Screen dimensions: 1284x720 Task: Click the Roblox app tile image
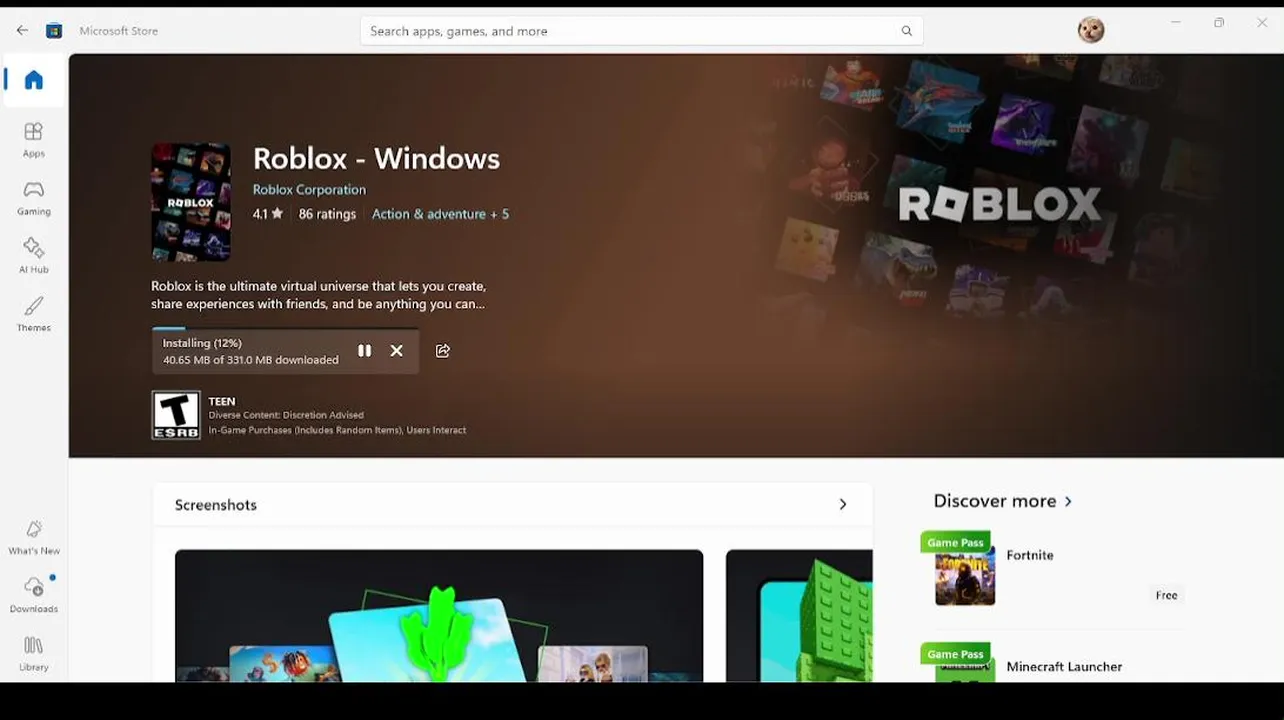(191, 202)
